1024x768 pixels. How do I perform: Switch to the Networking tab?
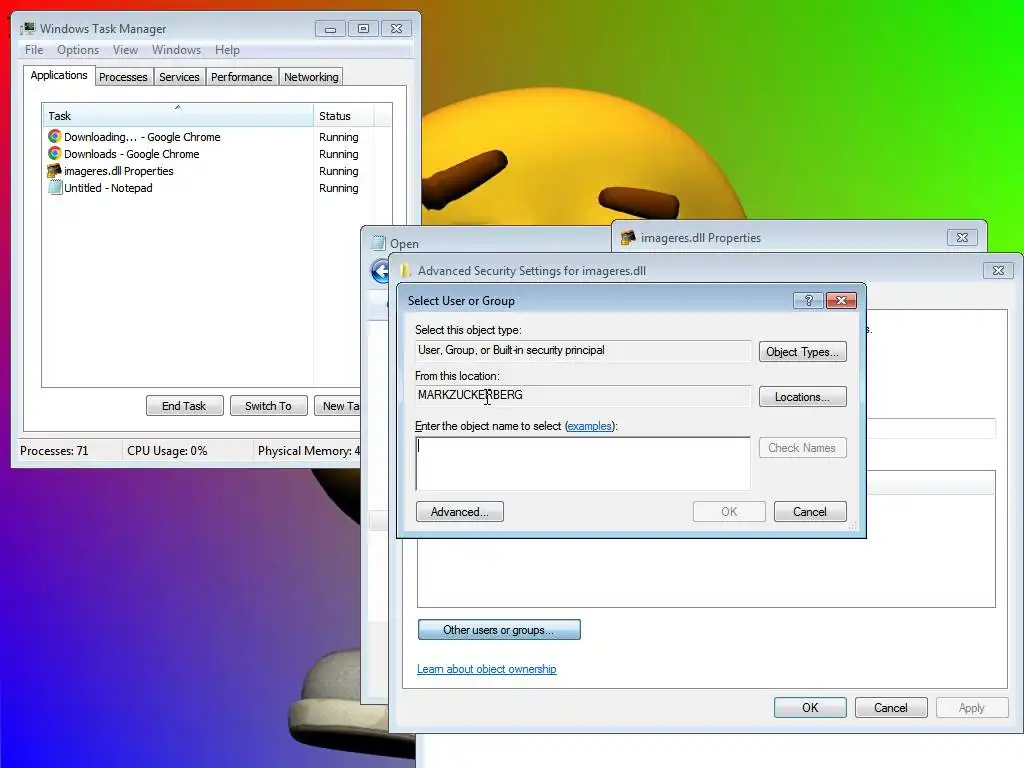pos(311,77)
